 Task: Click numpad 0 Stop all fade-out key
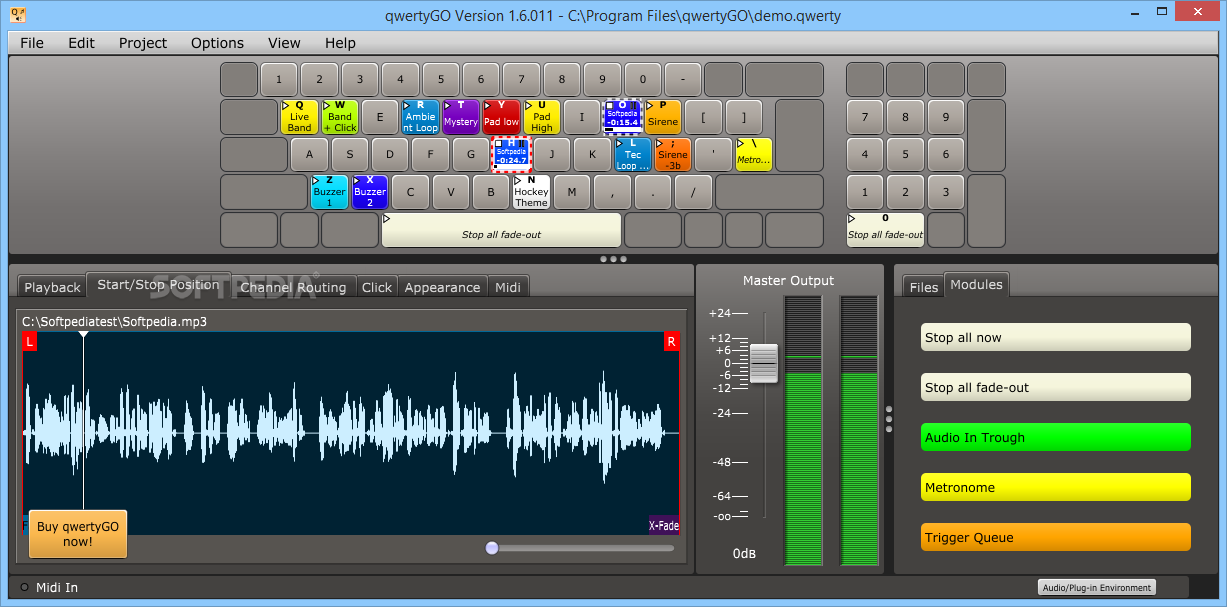(x=885, y=230)
